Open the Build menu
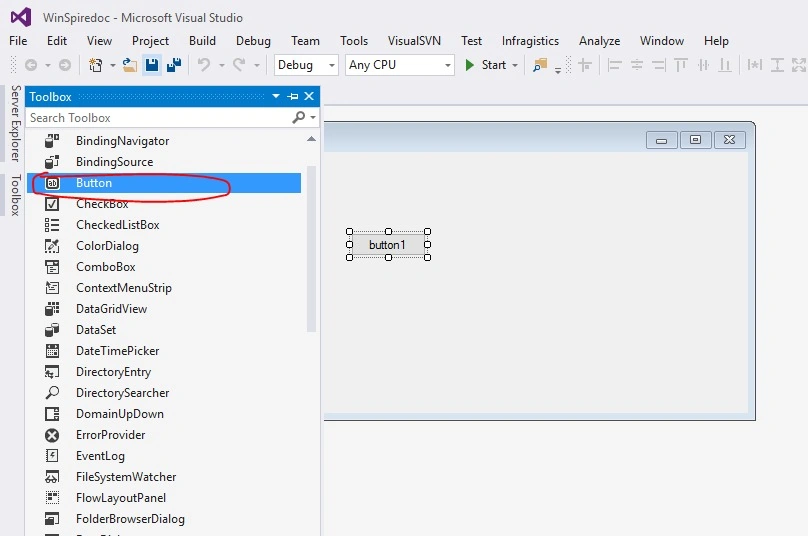This screenshot has height=536, width=808. (202, 41)
